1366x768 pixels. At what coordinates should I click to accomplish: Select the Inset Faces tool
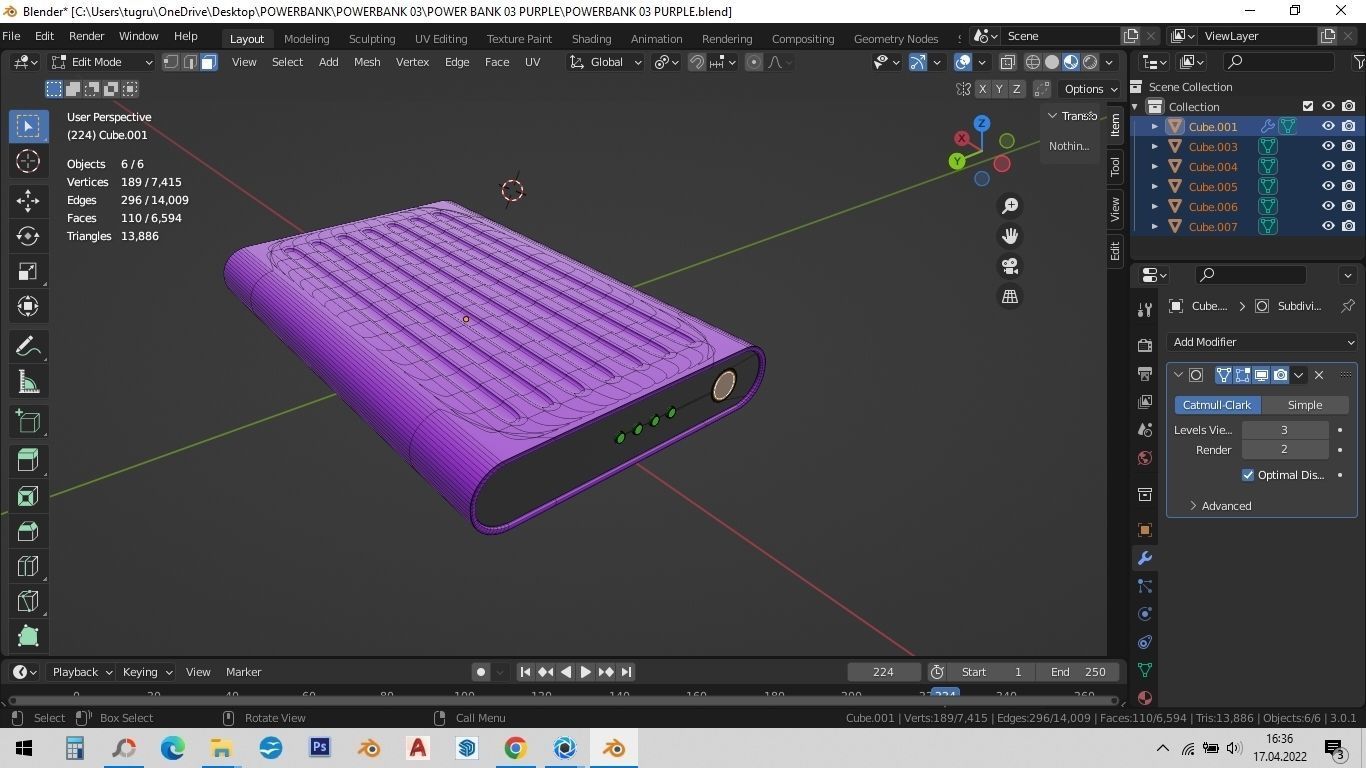pos(28,496)
